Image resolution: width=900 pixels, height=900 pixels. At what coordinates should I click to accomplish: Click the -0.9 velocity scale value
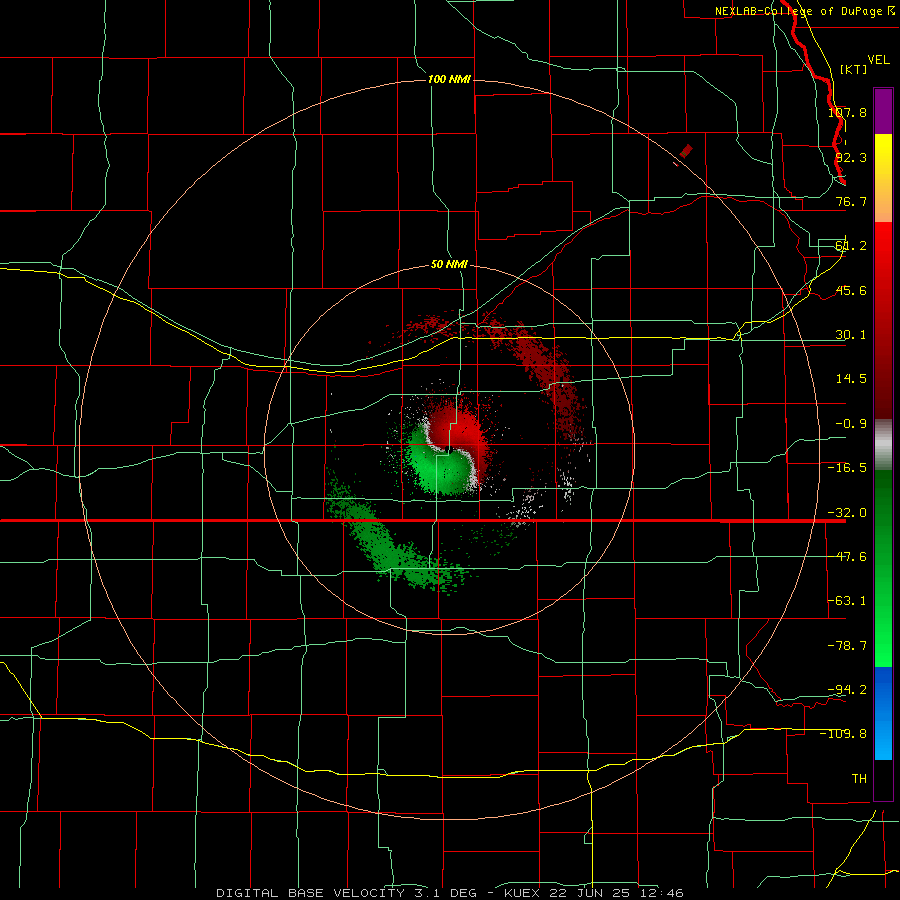[851, 424]
